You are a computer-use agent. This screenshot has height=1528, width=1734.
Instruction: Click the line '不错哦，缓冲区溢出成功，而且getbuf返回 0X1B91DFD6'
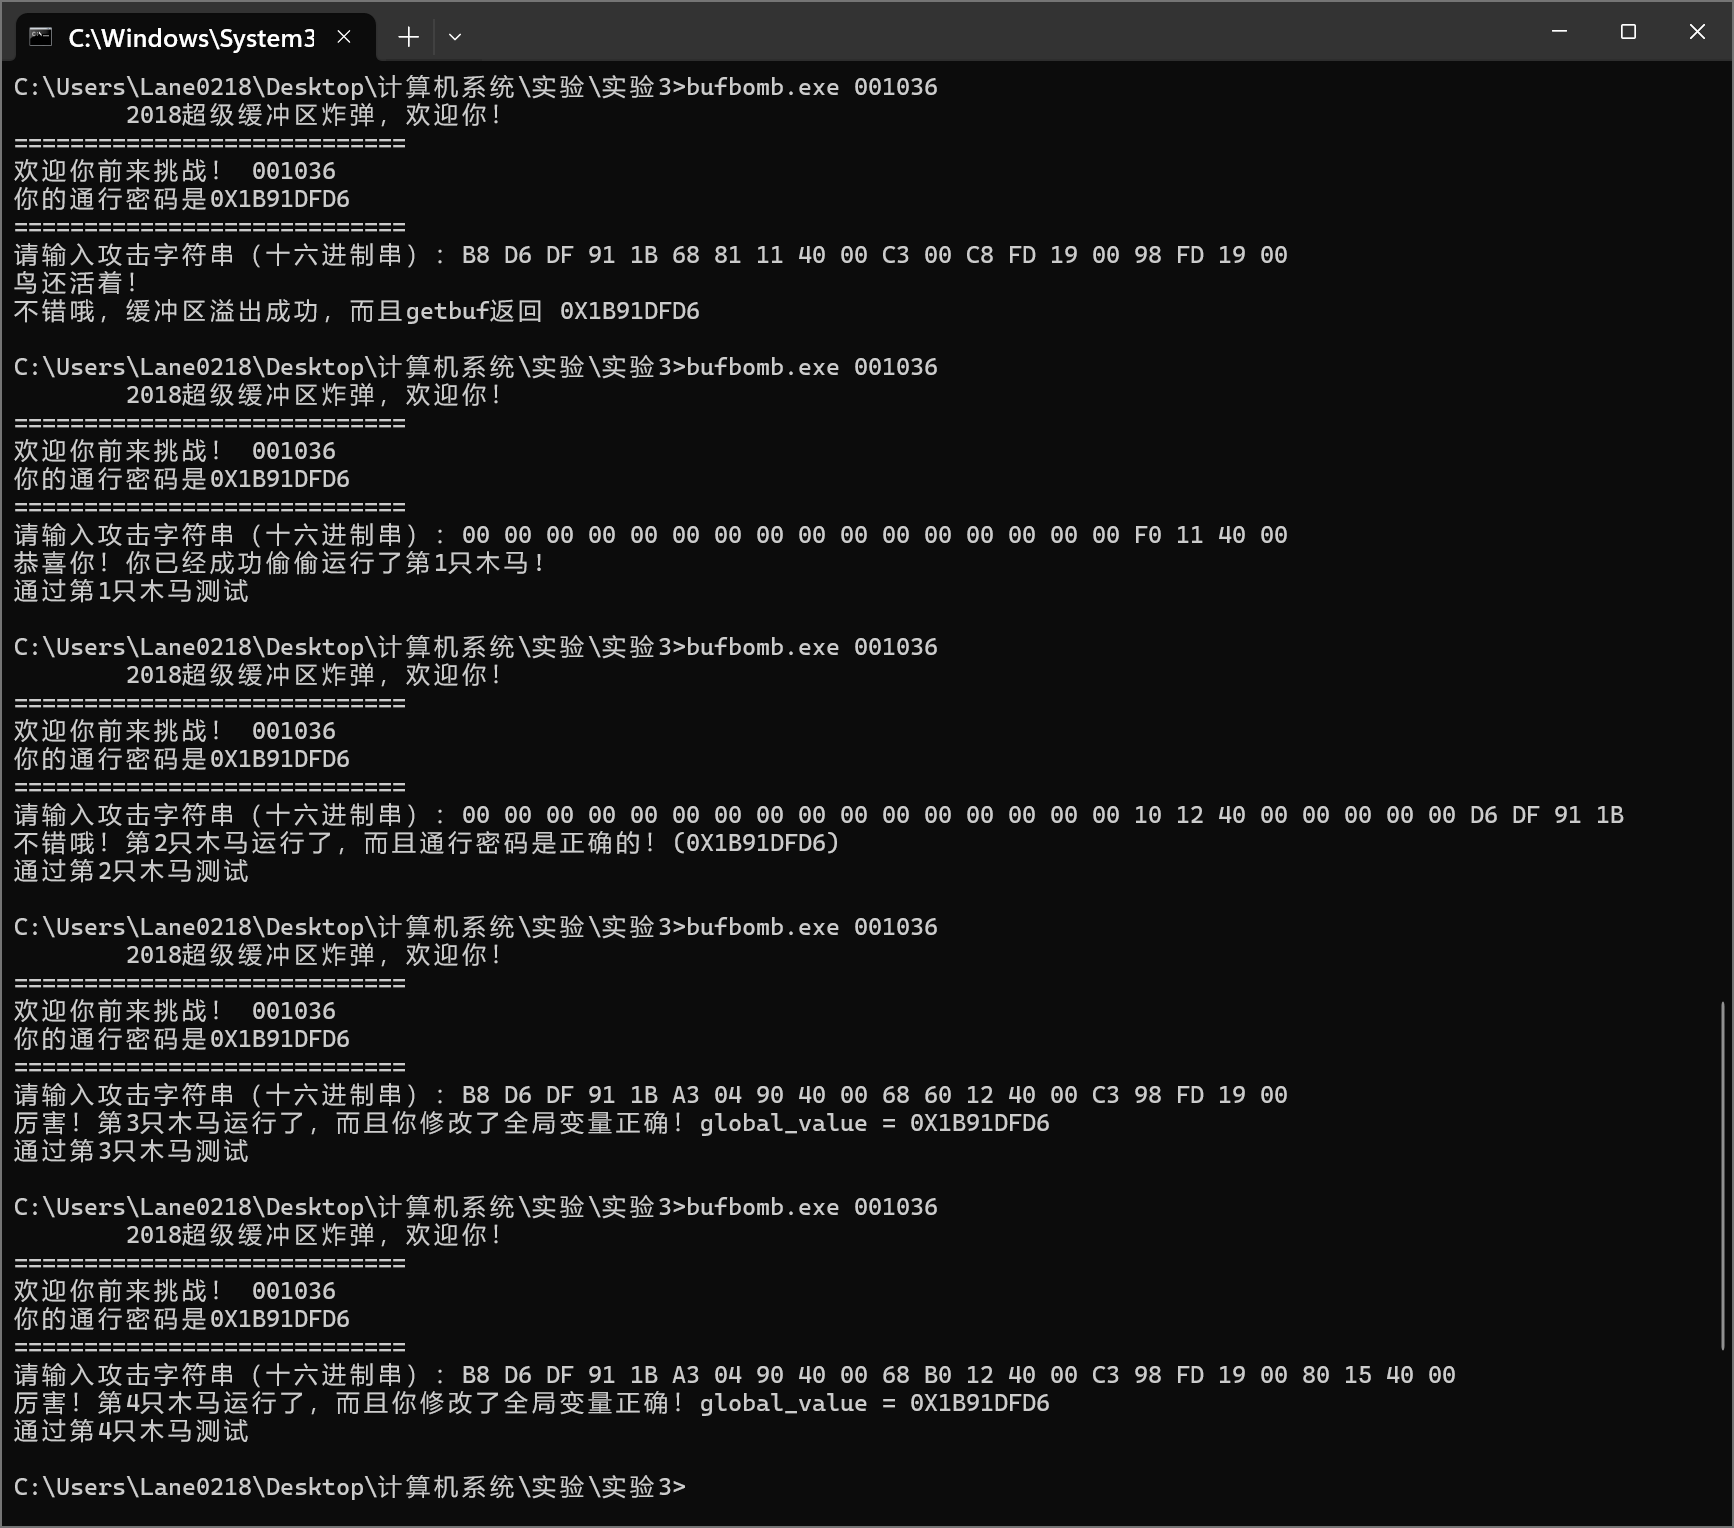(x=357, y=311)
